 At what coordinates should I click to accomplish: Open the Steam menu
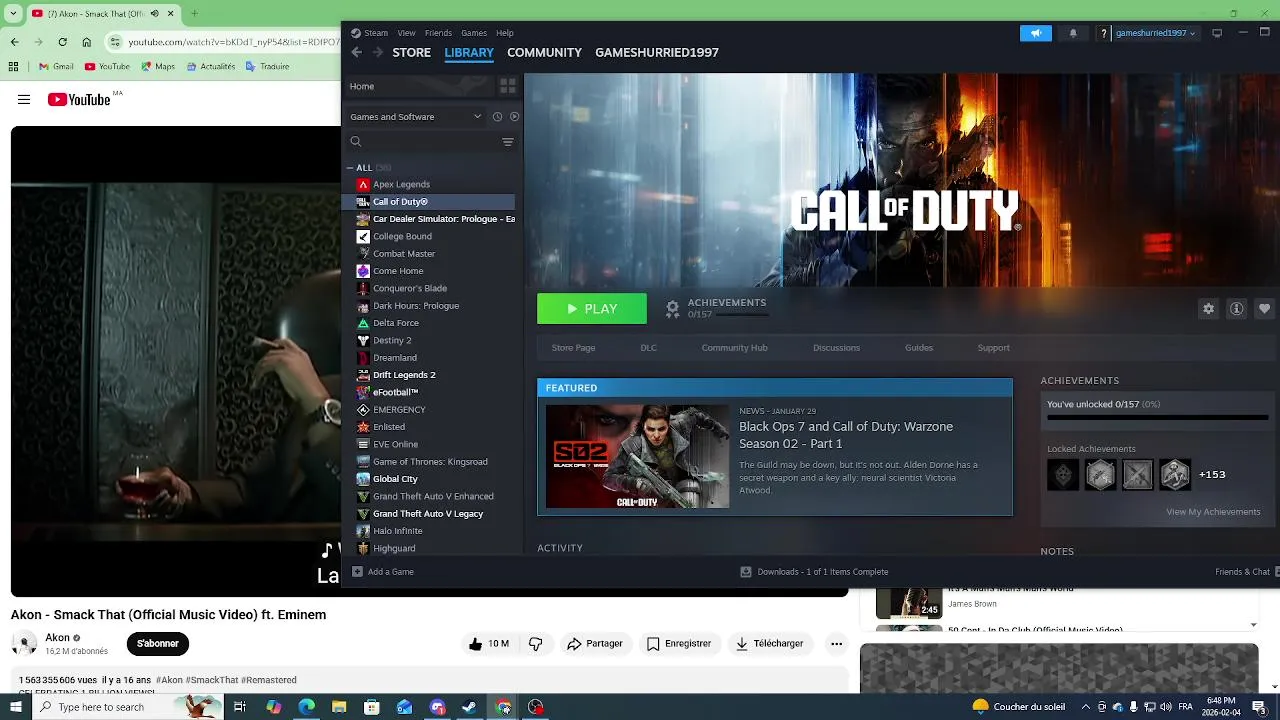[x=370, y=33]
